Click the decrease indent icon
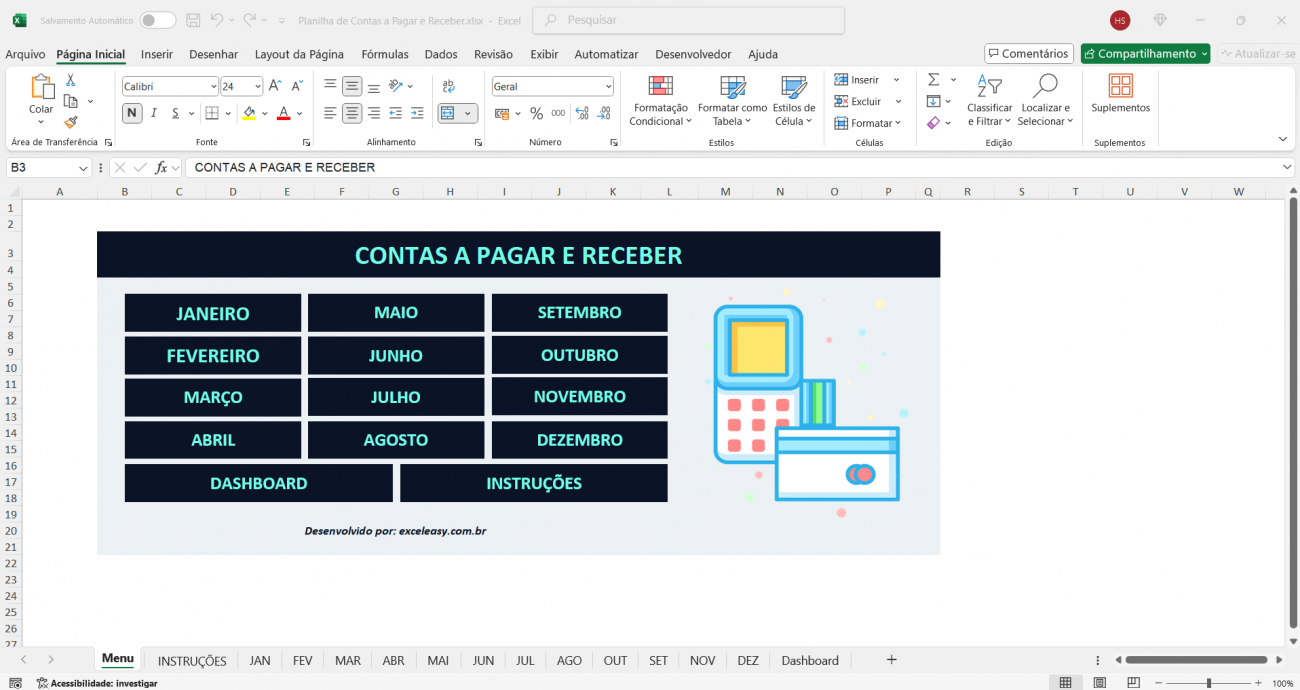This screenshot has height=690, width=1300. pyautogui.click(x=396, y=113)
